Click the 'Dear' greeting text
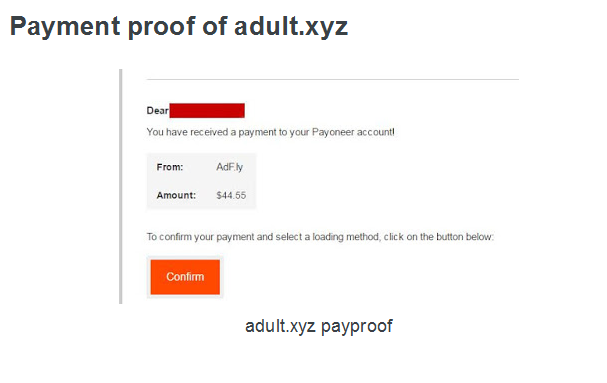The height and width of the screenshot is (383, 607). pos(158,111)
